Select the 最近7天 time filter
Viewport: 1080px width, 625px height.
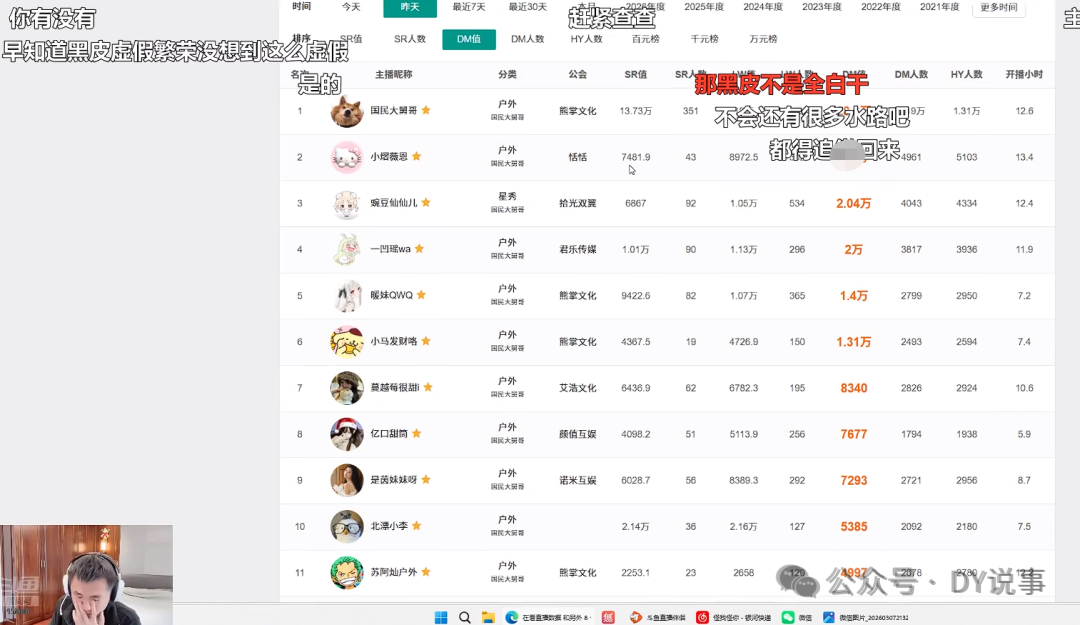[469, 7]
